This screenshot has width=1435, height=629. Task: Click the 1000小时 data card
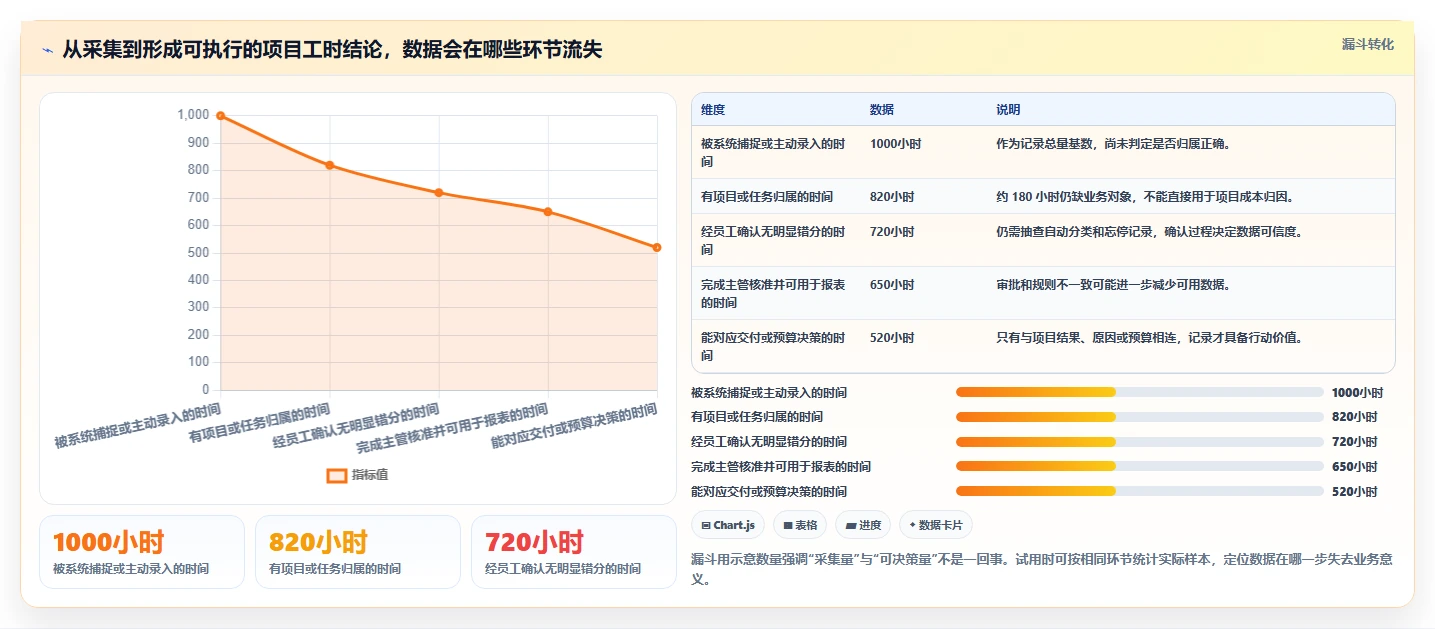coord(142,552)
